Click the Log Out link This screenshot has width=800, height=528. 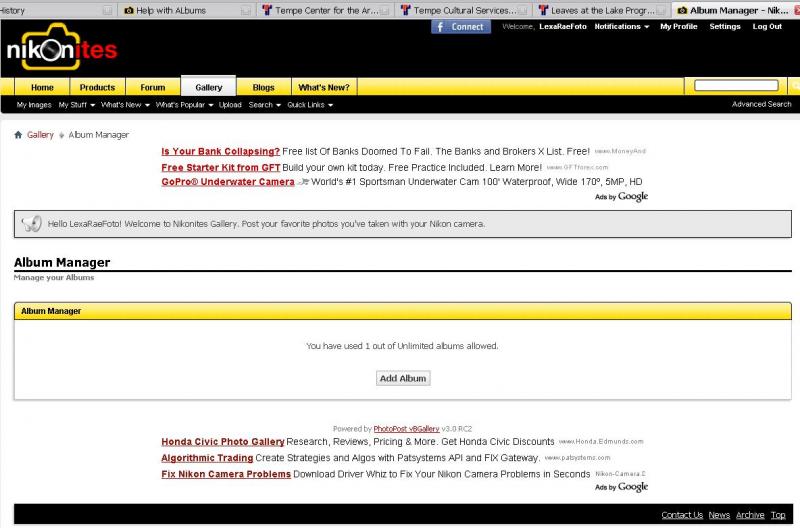point(767,27)
